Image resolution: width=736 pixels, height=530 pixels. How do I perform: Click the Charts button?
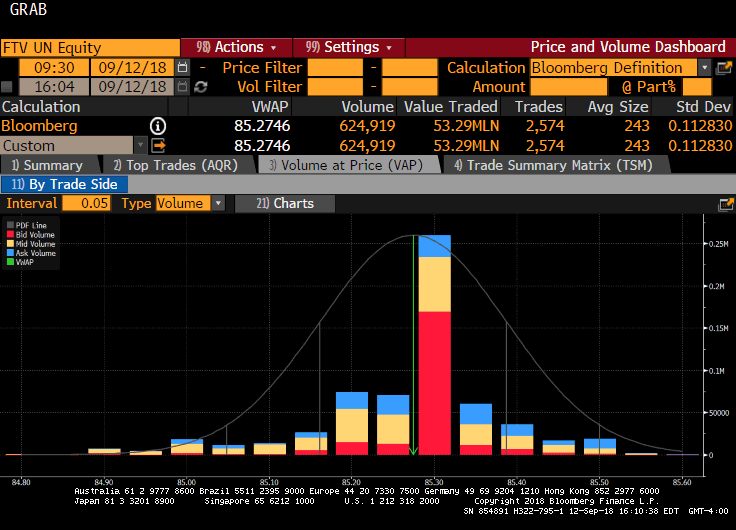click(x=285, y=203)
